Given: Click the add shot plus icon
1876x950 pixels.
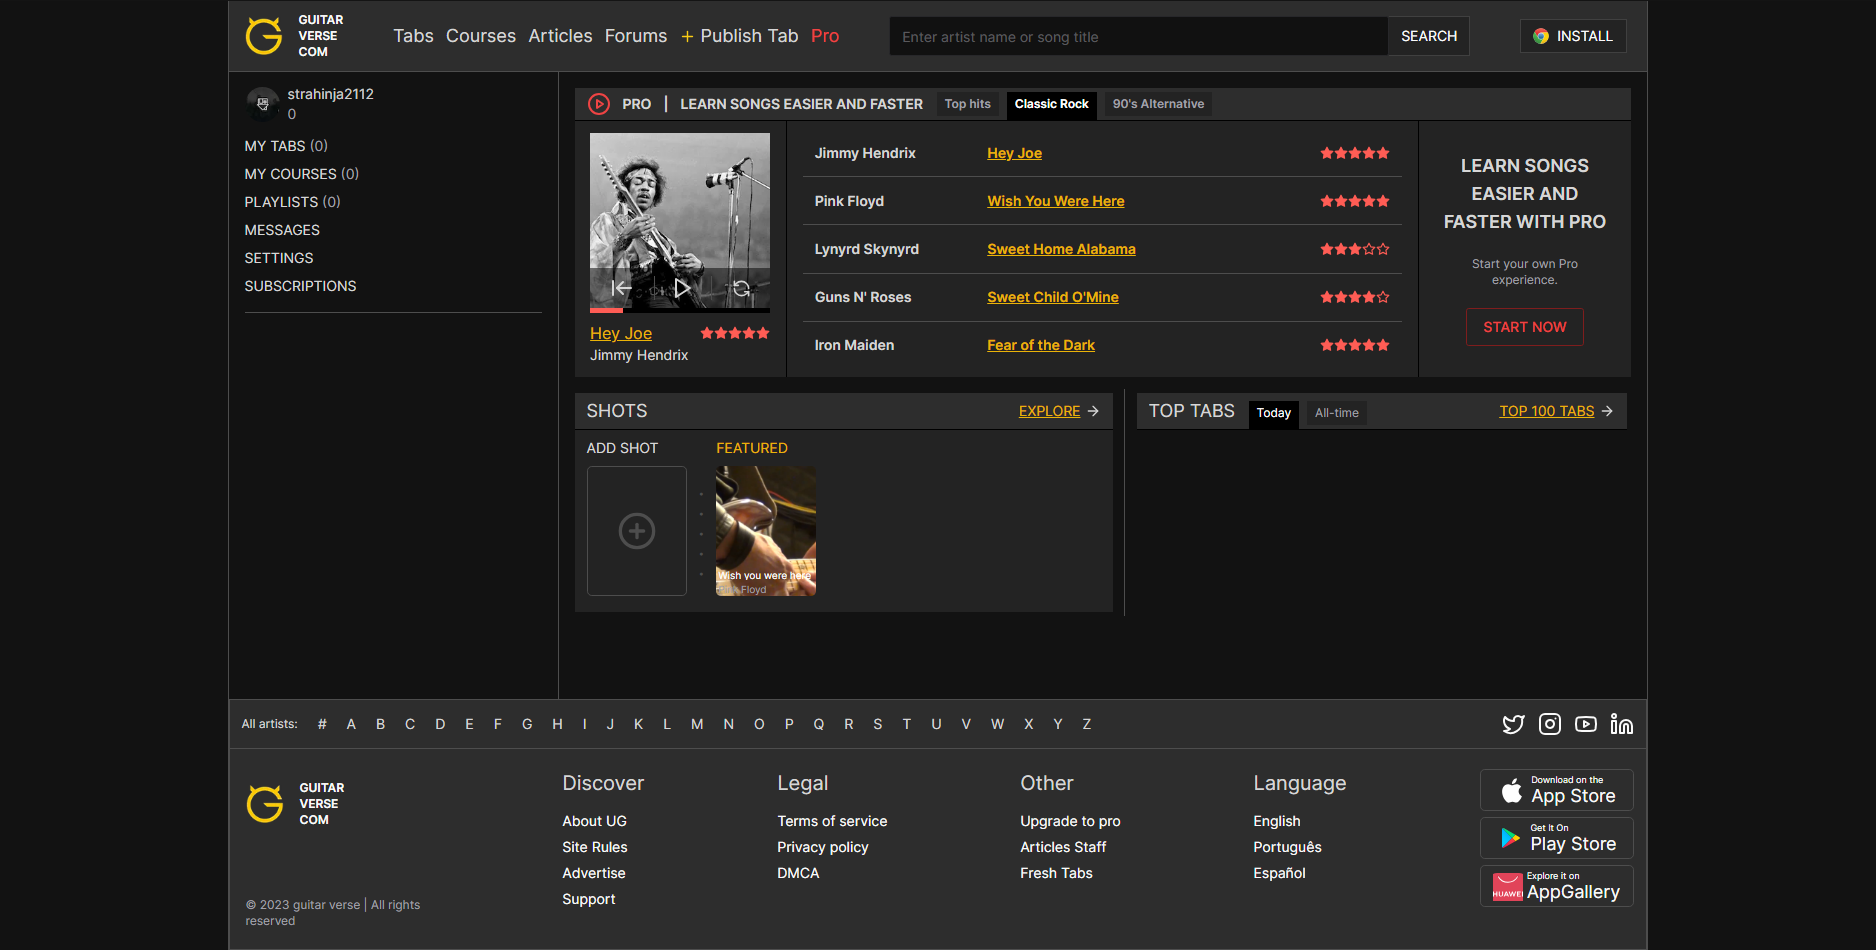Looking at the screenshot, I should [637, 531].
